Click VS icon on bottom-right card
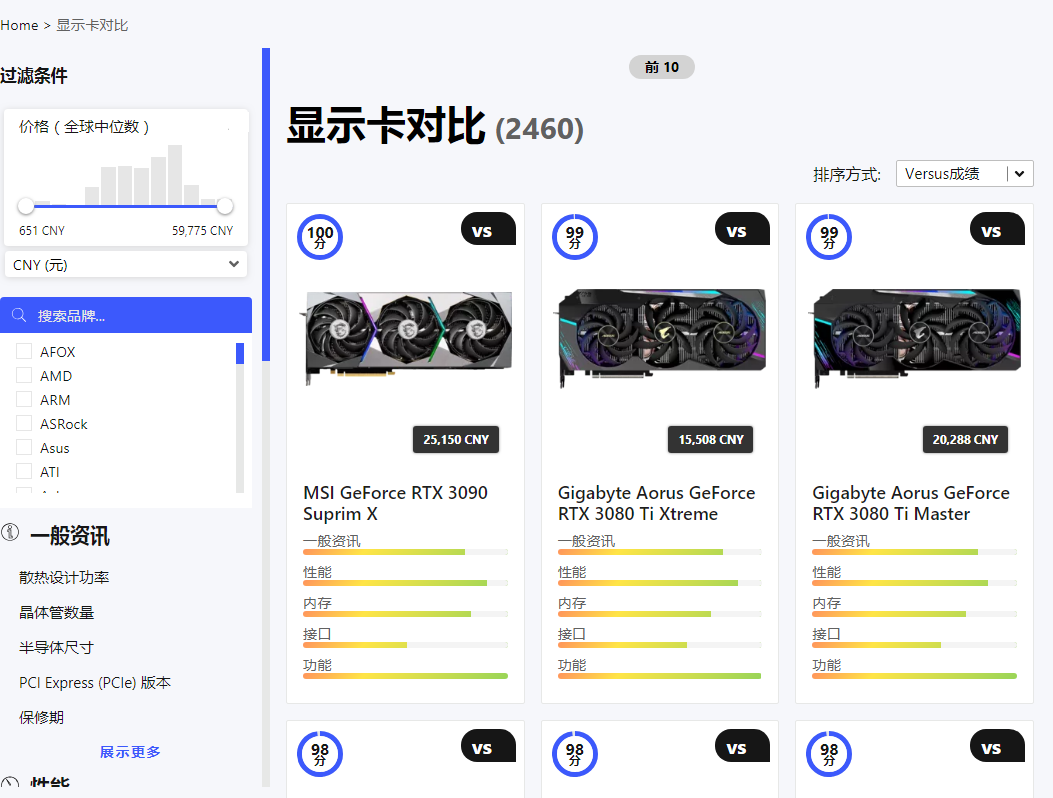 point(997,746)
